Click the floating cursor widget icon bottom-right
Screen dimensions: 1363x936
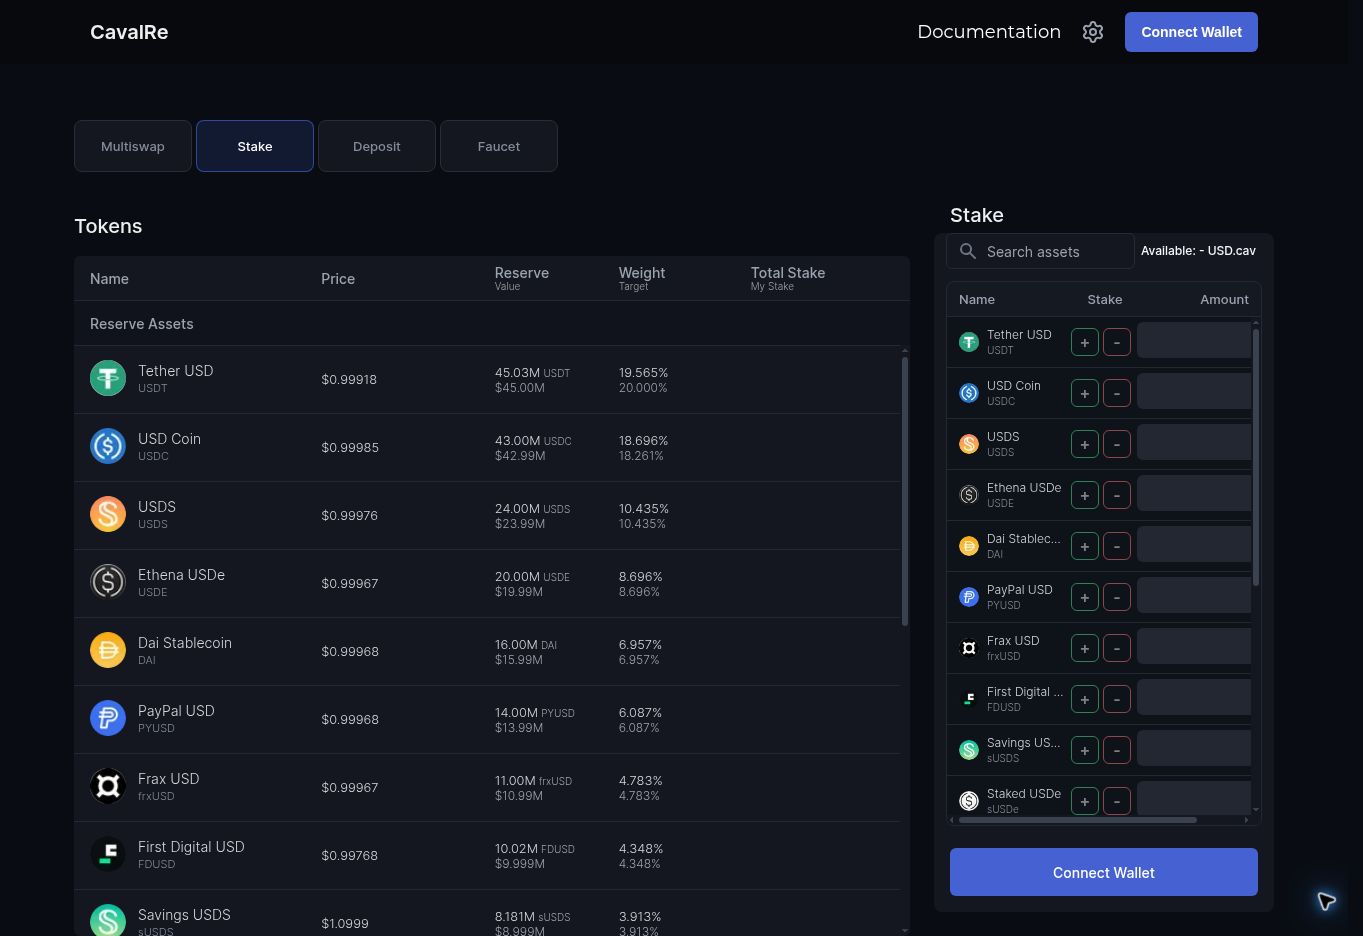pos(1326,902)
